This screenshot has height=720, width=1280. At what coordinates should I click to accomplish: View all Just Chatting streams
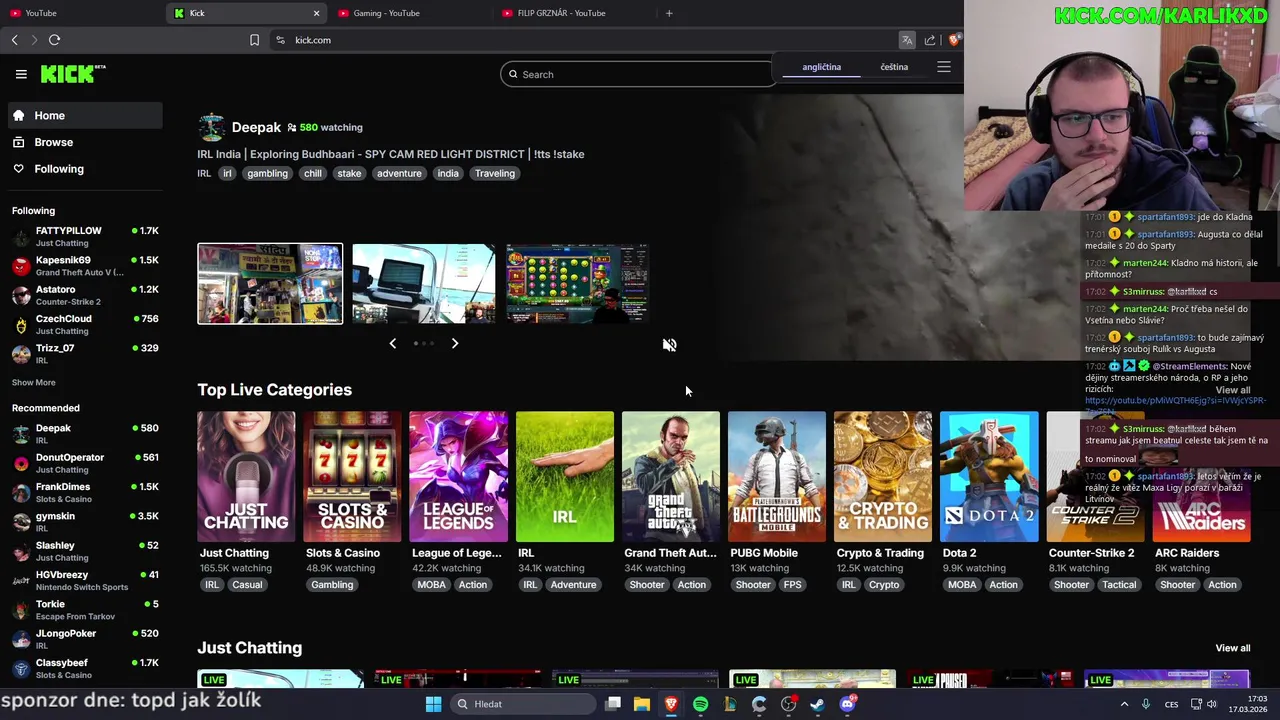tap(1232, 648)
